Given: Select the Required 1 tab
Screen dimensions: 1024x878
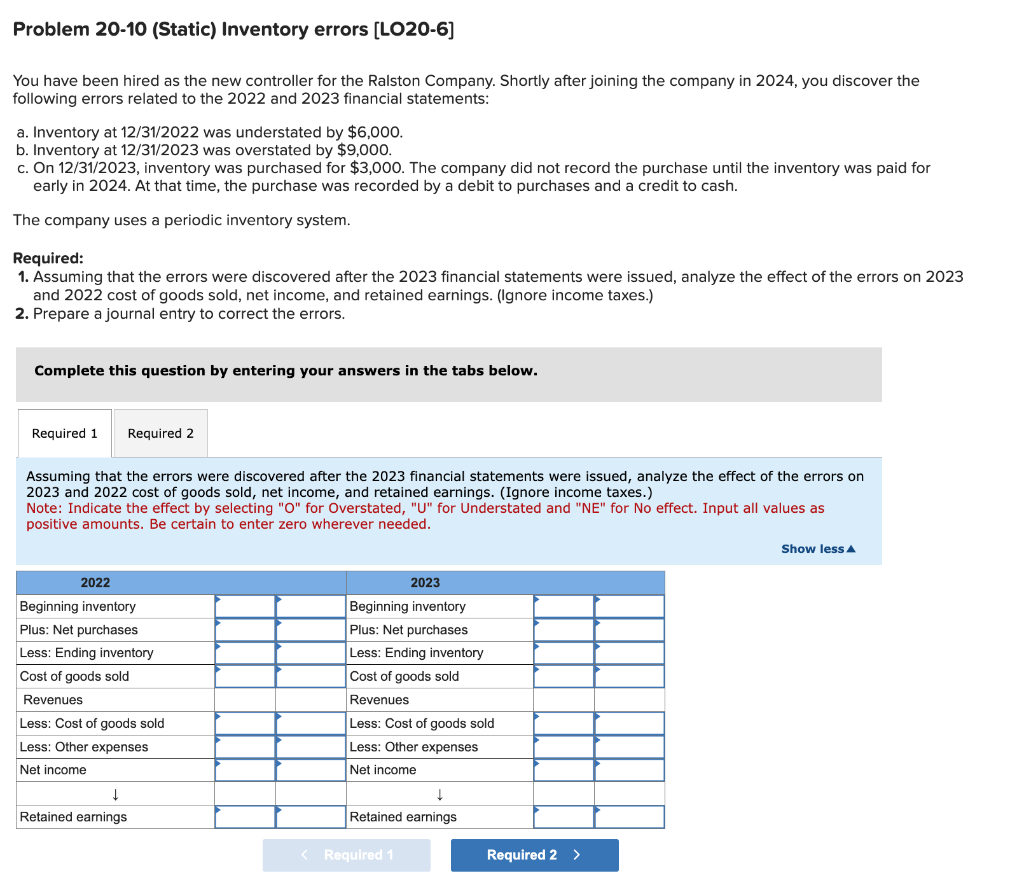Looking at the screenshot, I should point(64,433).
